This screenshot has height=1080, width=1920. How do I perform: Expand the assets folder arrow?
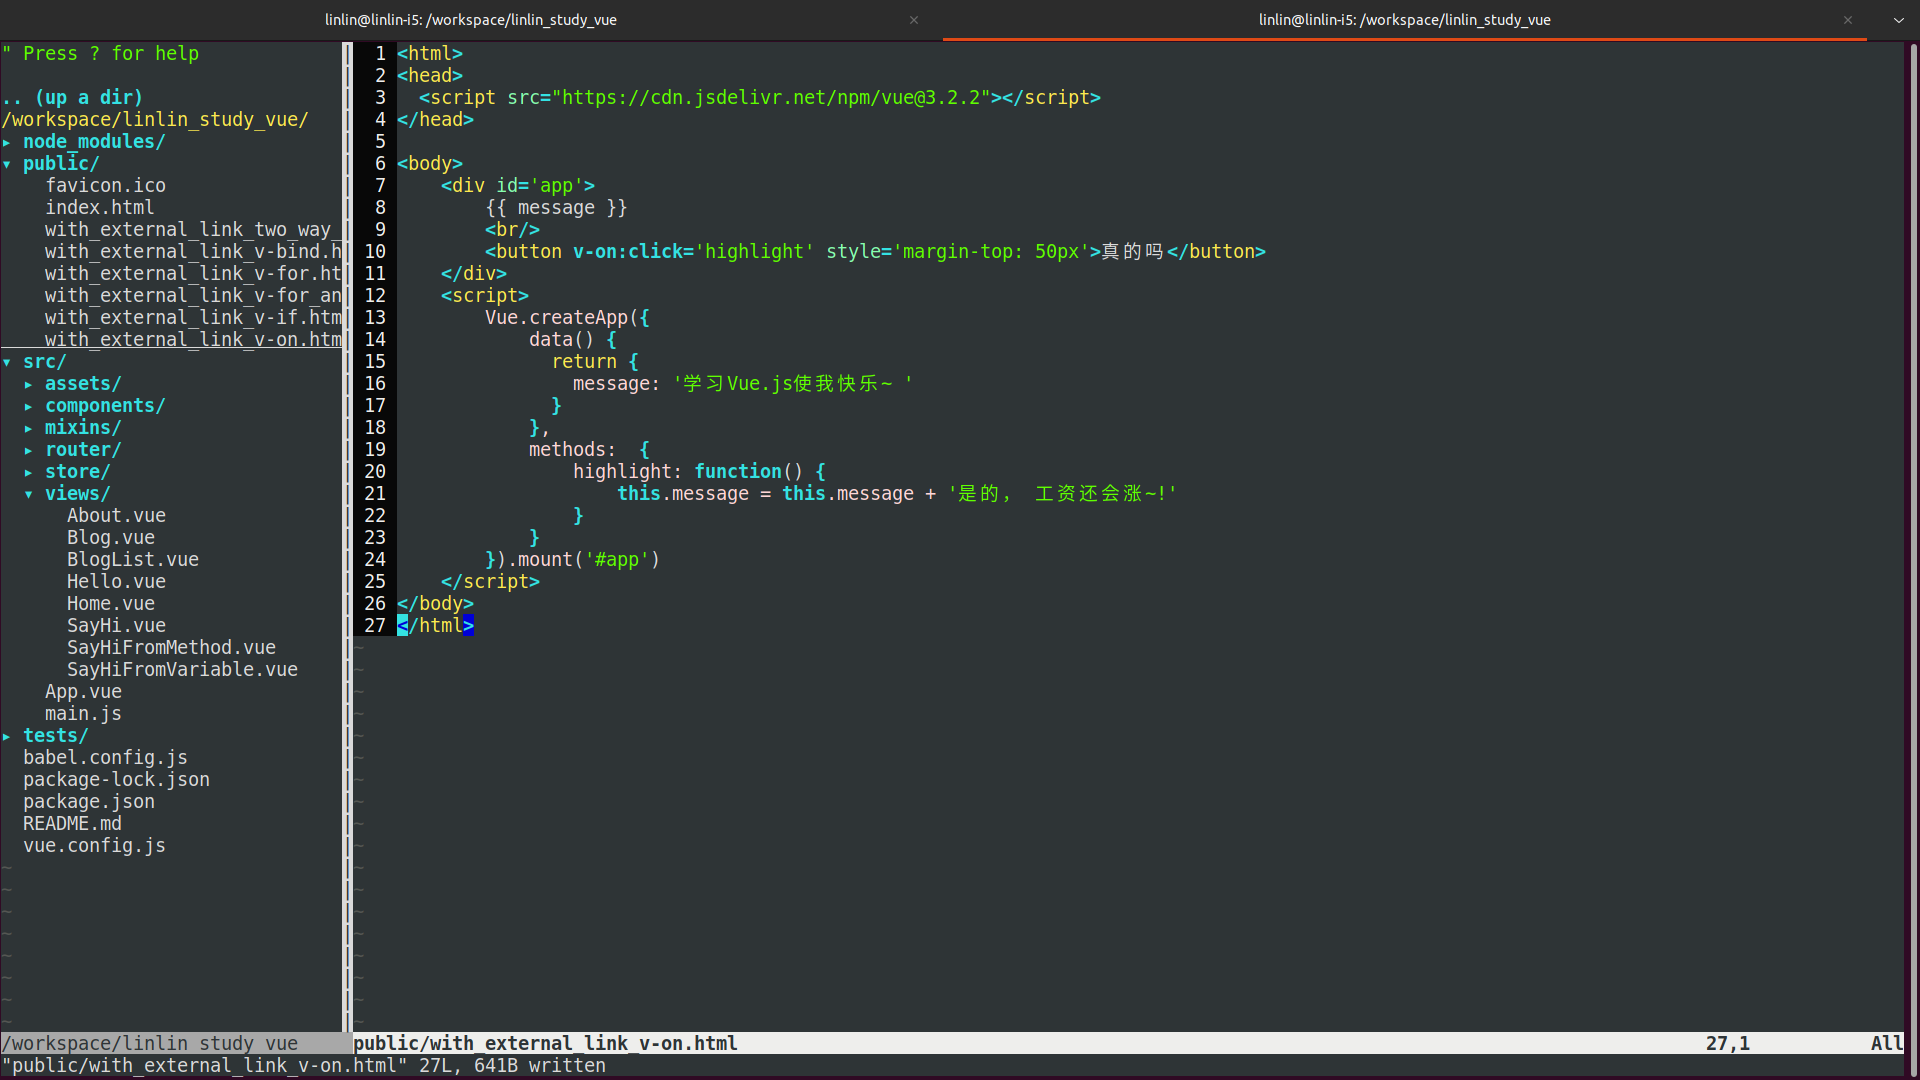29,384
